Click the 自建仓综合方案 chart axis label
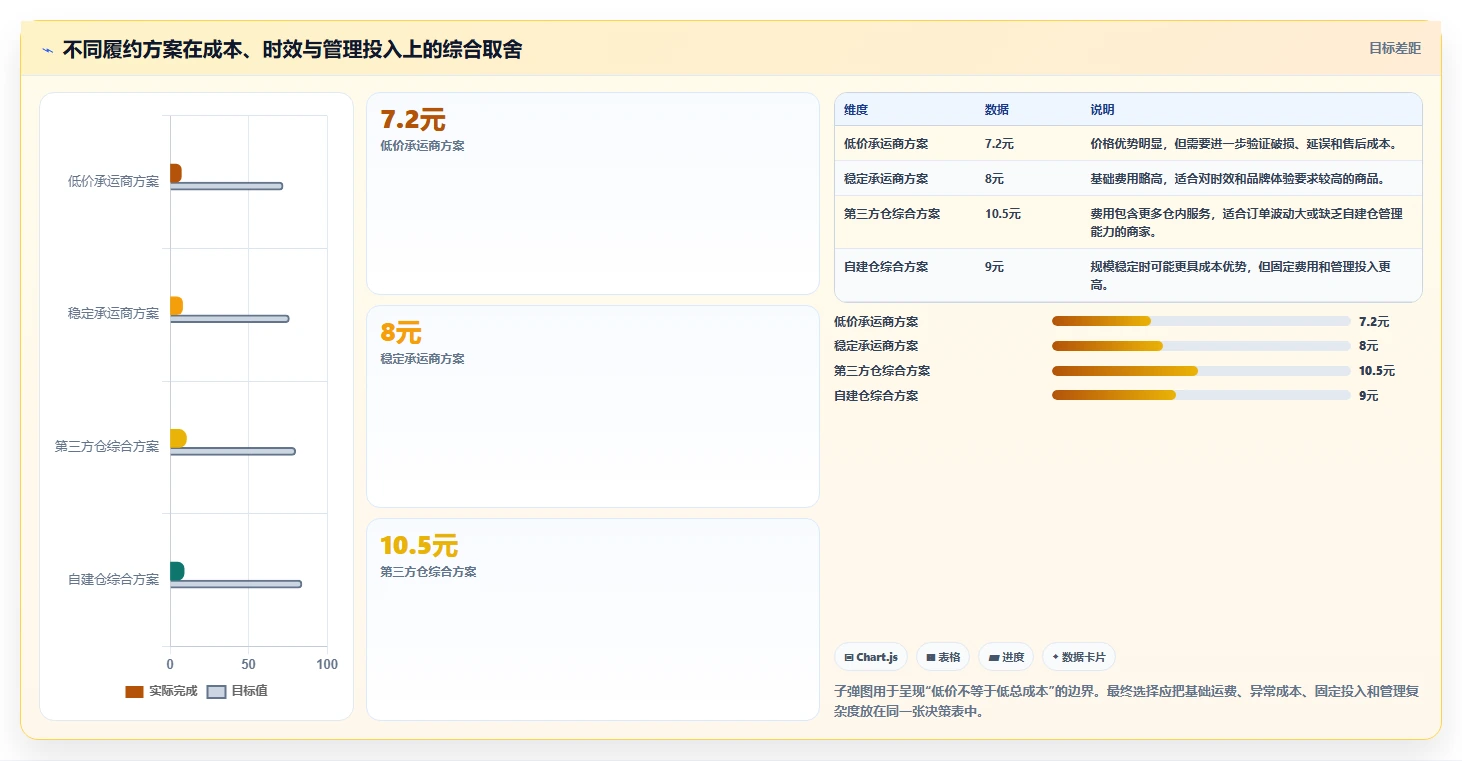 tap(113, 579)
